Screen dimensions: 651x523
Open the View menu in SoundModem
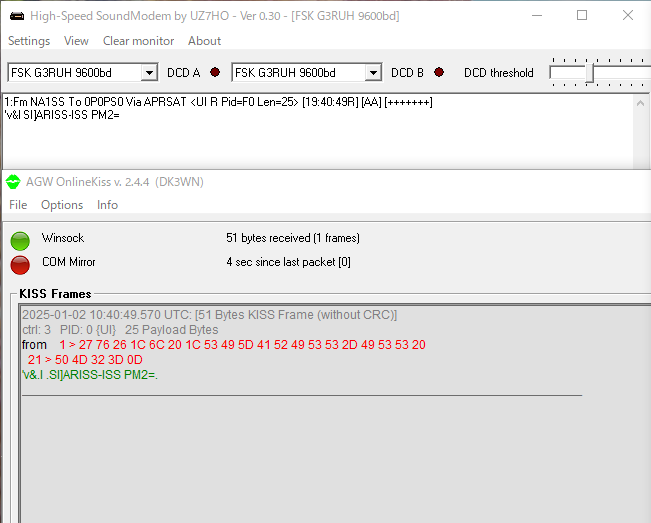point(76,41)
